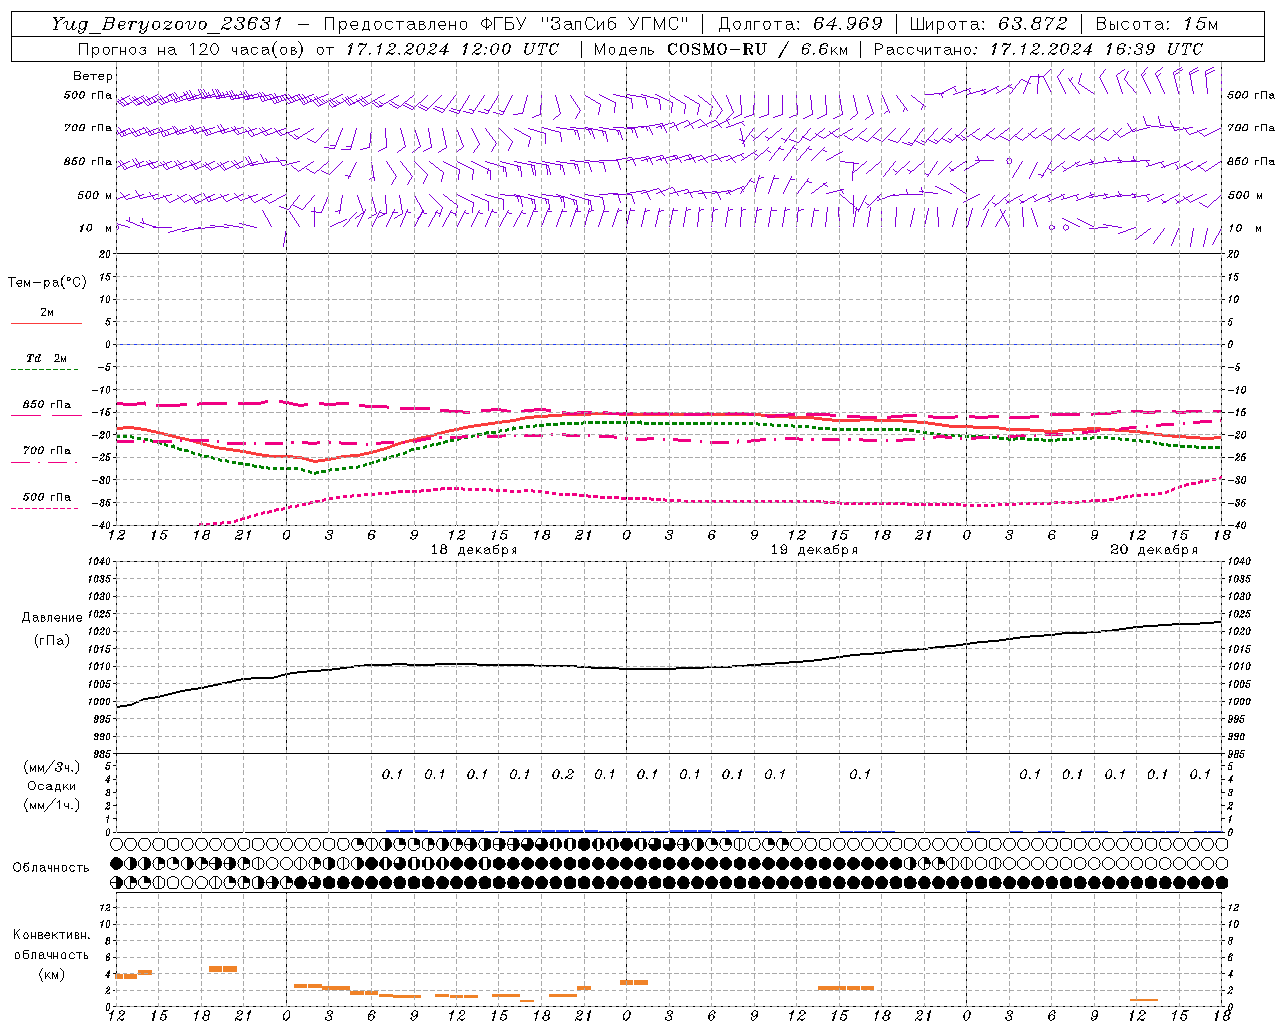The image size is (1280, 1024).
Task: Click the Ветер wind panel label
Action: coord(93,76)
